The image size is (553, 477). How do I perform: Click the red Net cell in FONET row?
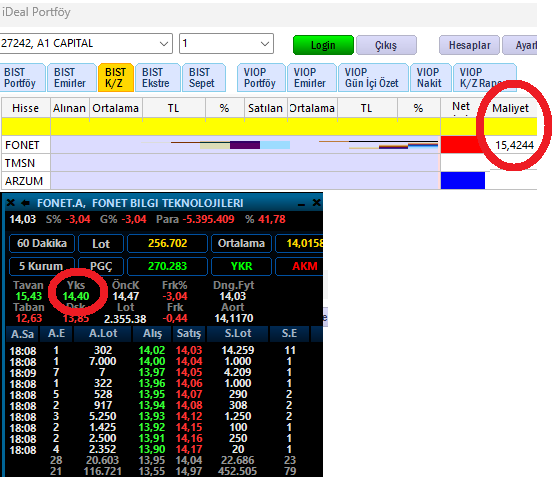[x=462, y=145]
